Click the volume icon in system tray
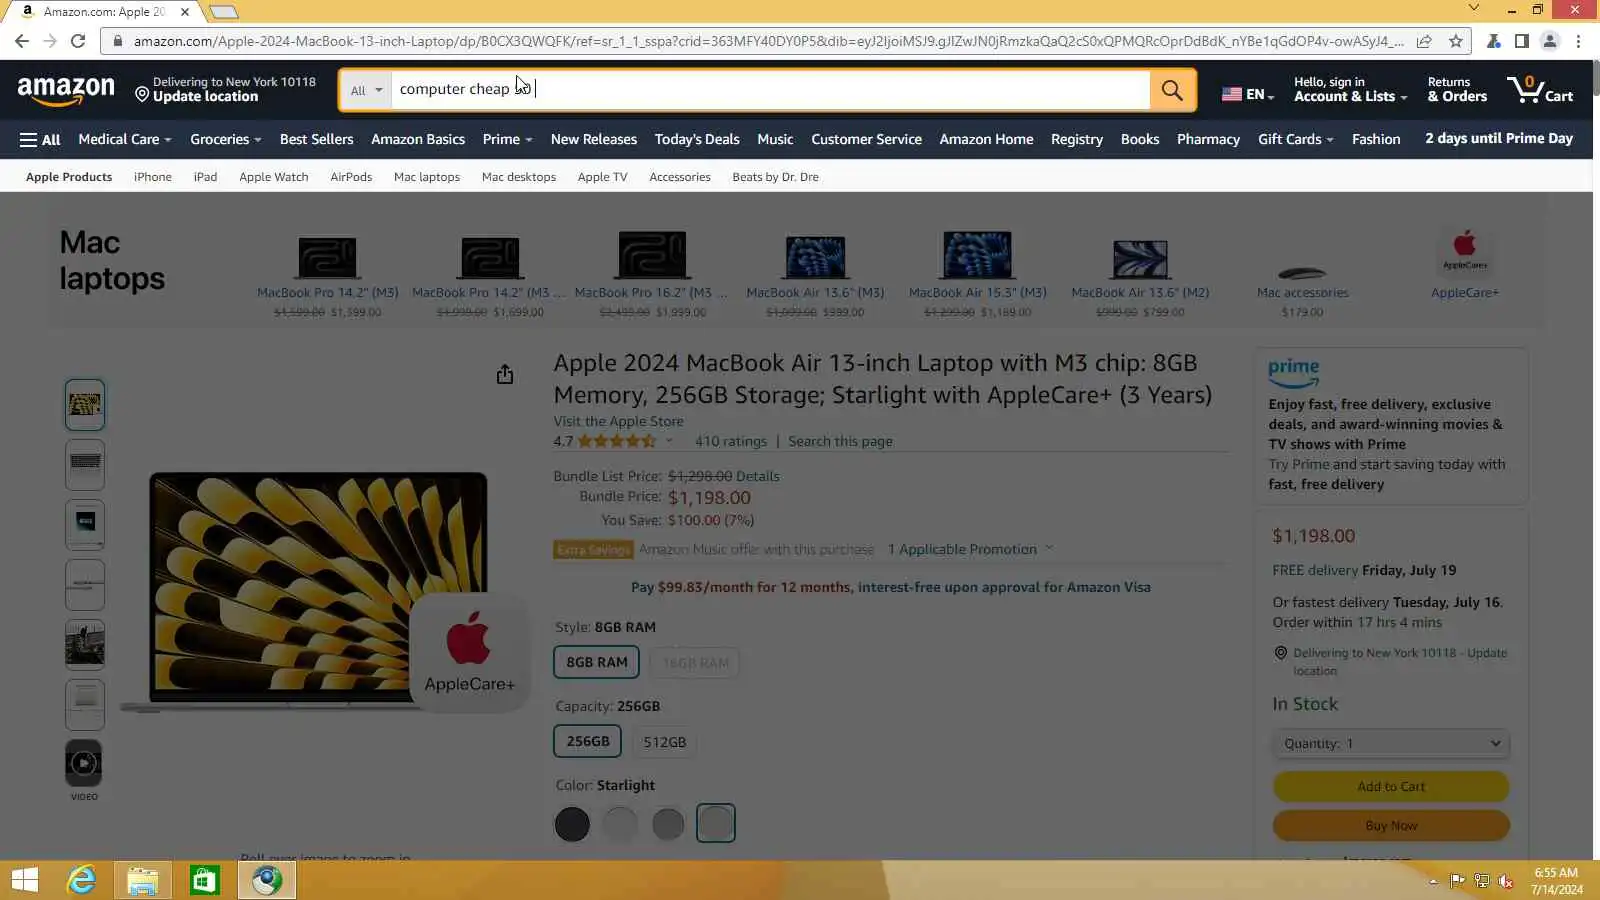The image size is (1600, 900). click(1506, 881)
